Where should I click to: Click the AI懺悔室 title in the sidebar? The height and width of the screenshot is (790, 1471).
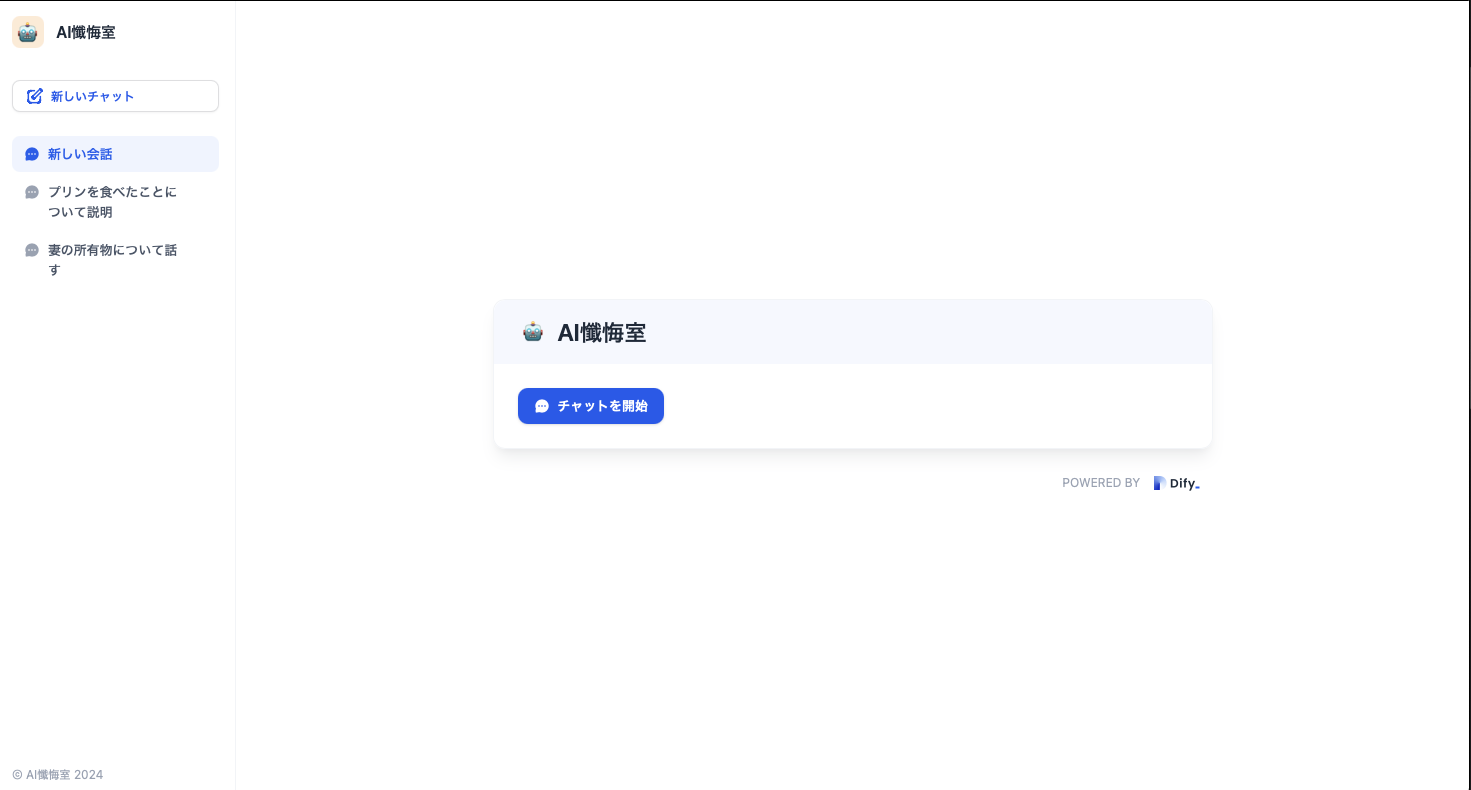tap(85, 31)
